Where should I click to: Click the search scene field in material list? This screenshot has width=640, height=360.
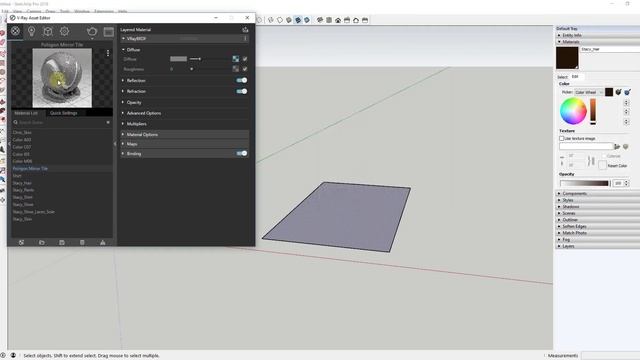(61, 122)
